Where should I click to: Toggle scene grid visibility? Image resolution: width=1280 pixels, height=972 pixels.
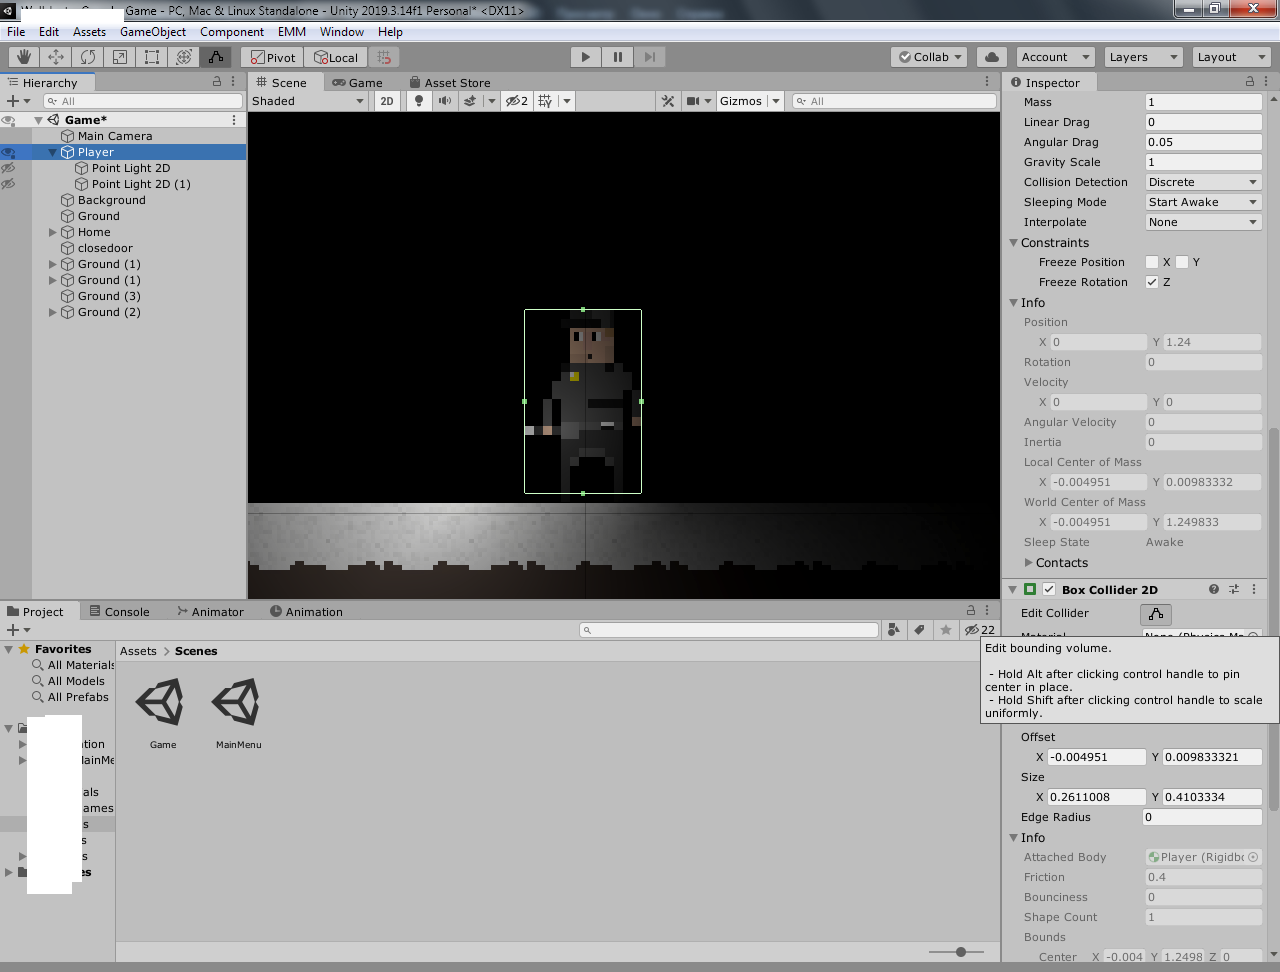tap(545, 101)
